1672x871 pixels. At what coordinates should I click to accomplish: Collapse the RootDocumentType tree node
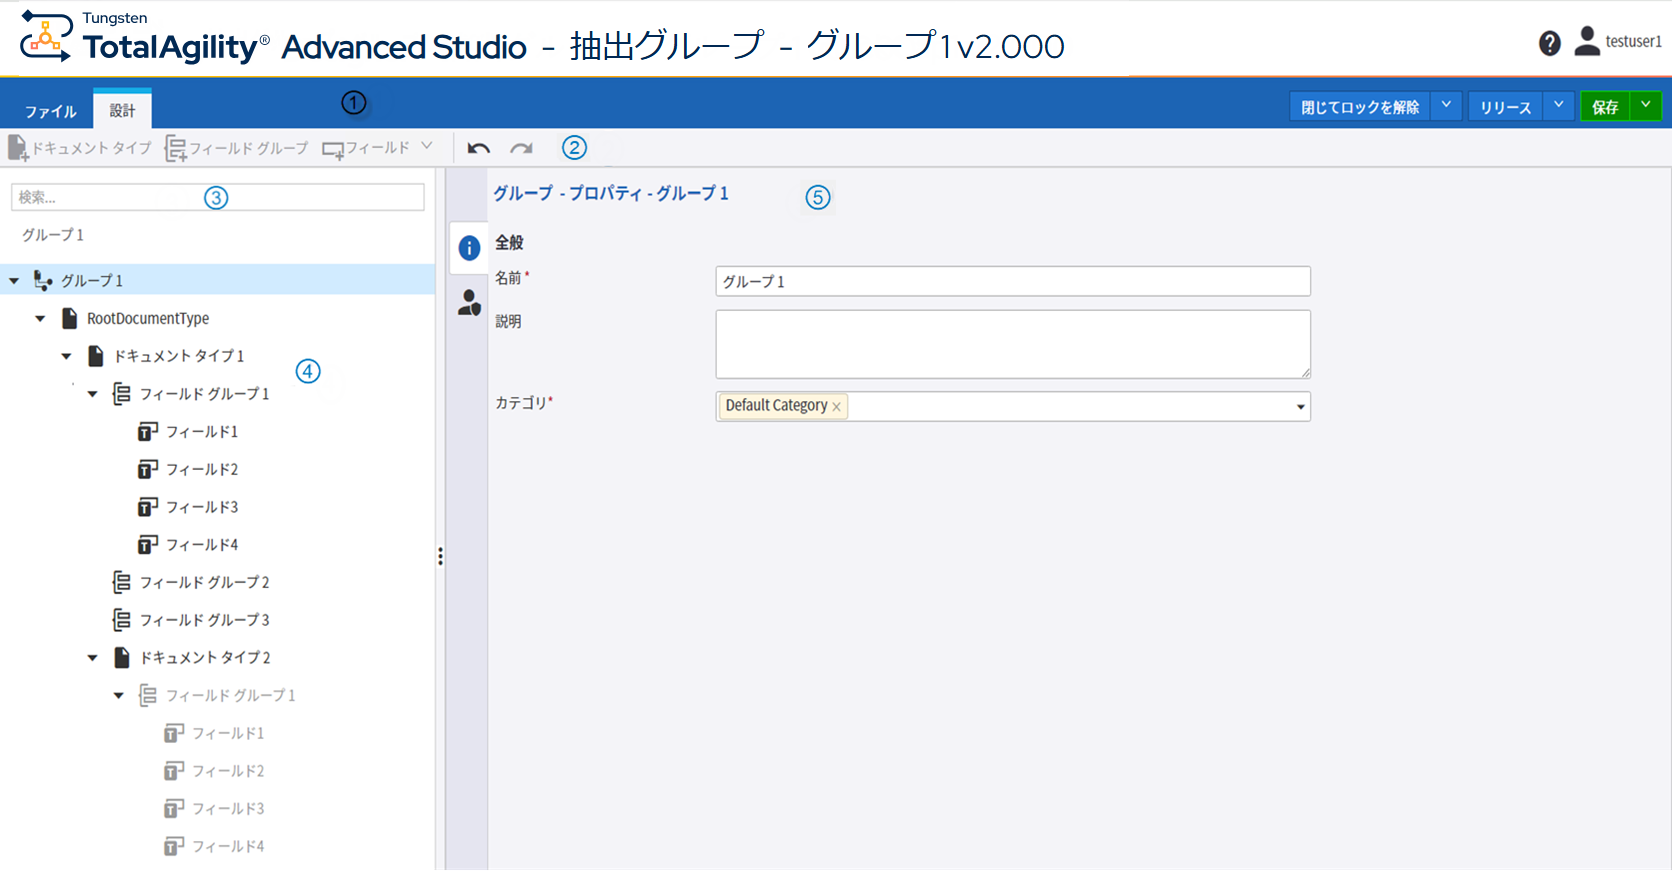[x=41, y=319]
